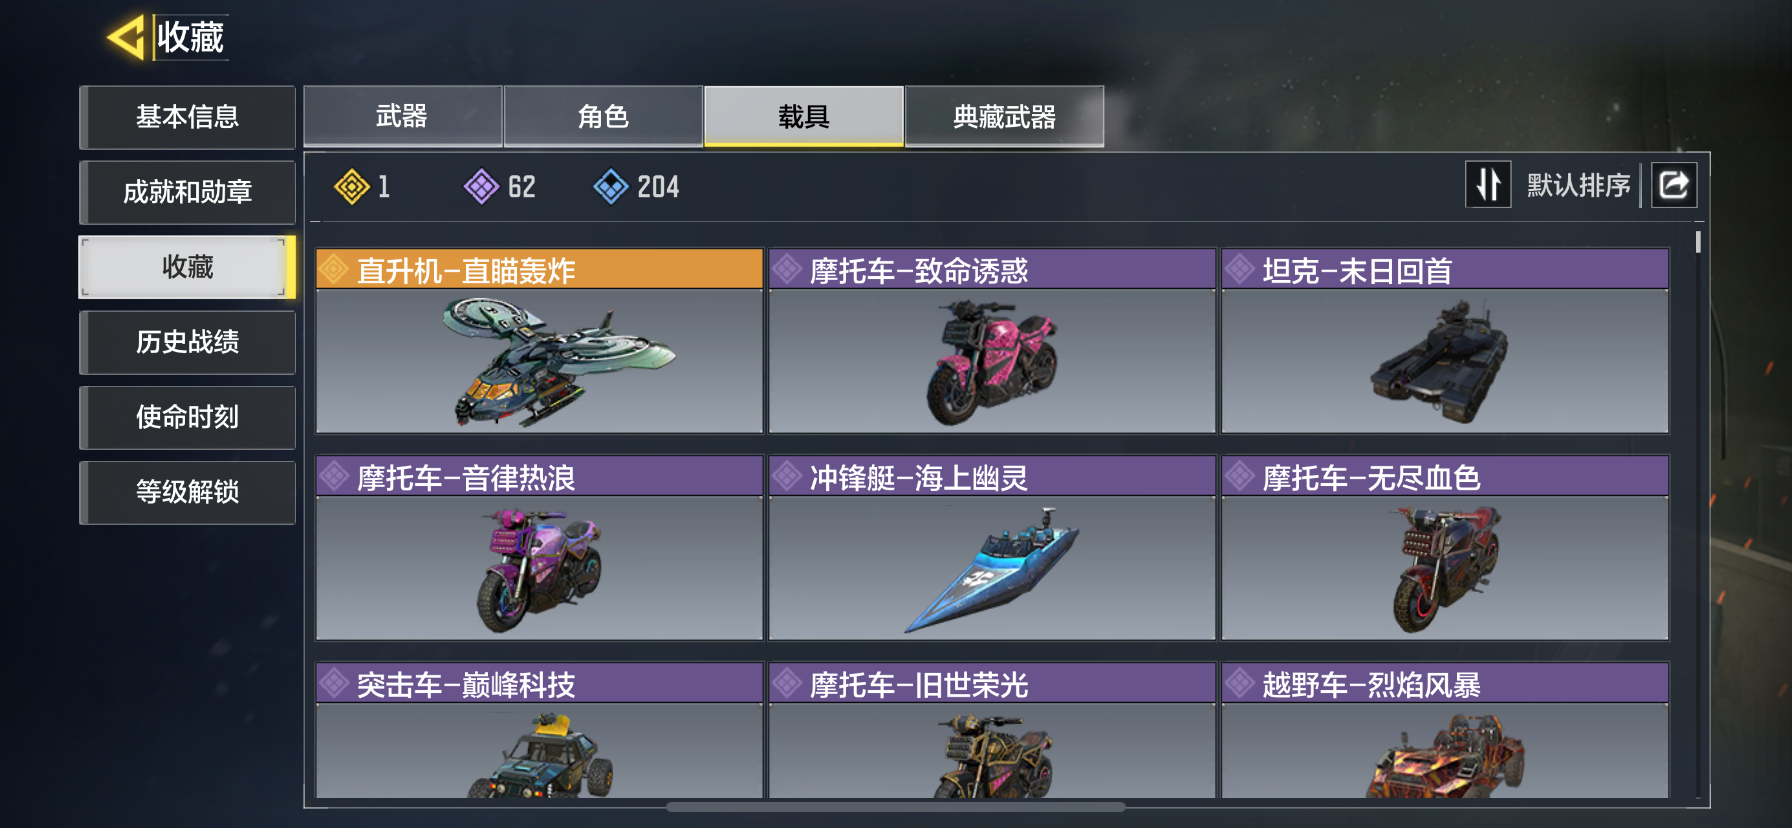The image size is (1792, 828).
Task: Open the 默认排序 sorting option
Action: point(1578,186)
